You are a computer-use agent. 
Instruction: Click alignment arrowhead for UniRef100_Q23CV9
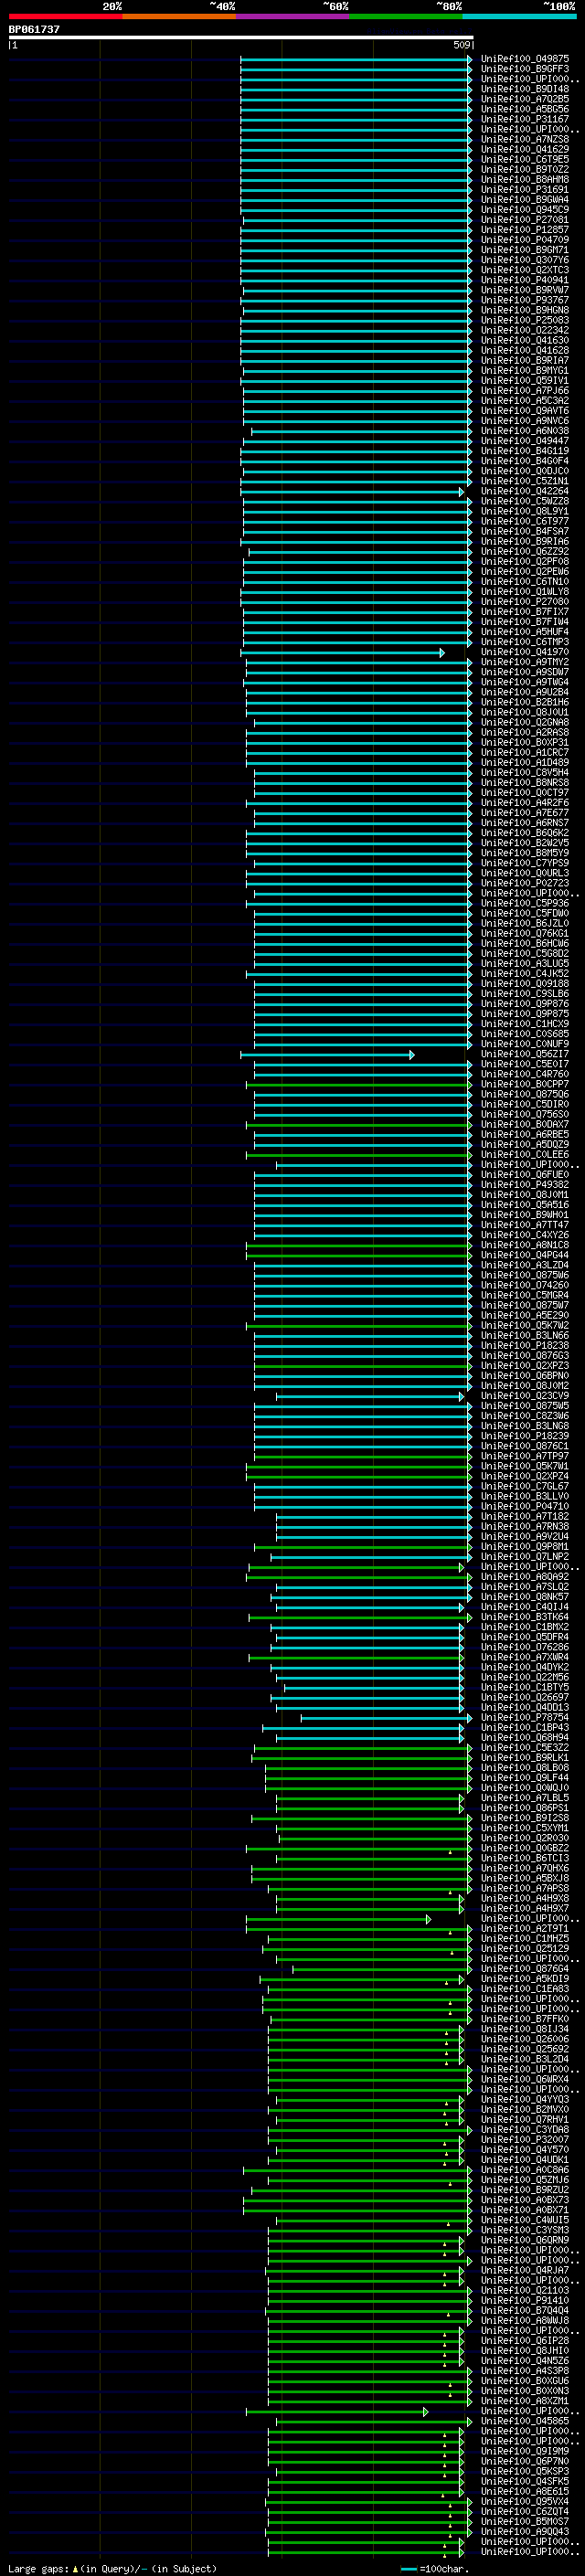[x=462, y=1396]
